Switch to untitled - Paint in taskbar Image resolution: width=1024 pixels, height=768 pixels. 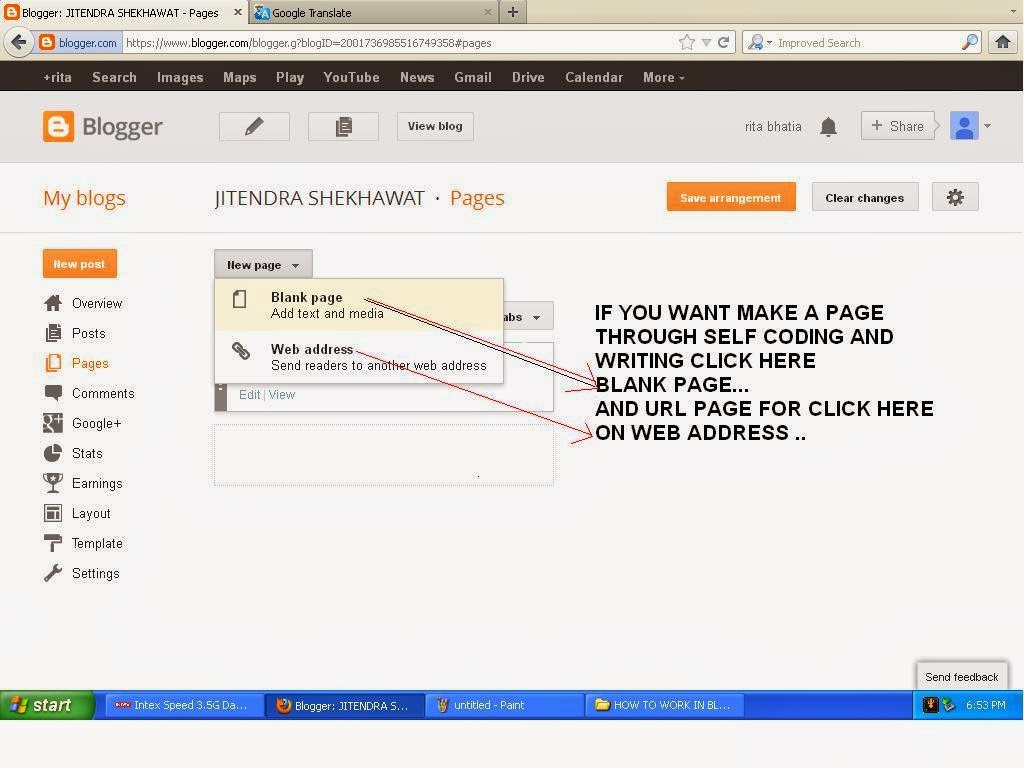point(504,705)
